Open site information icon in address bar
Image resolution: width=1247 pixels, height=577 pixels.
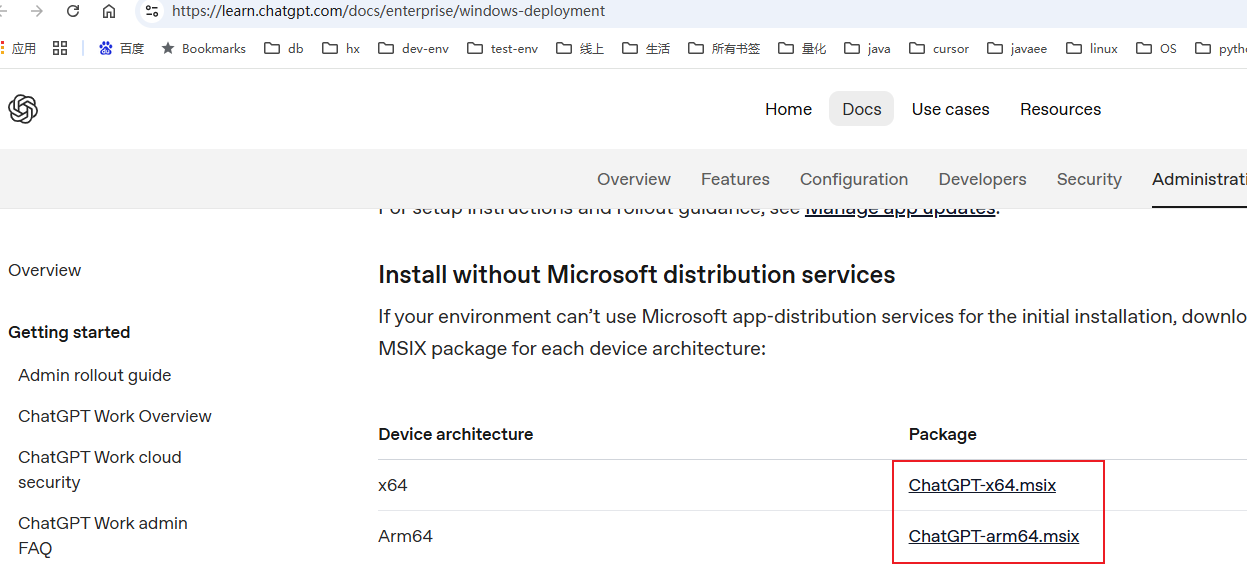coord(152,11)
